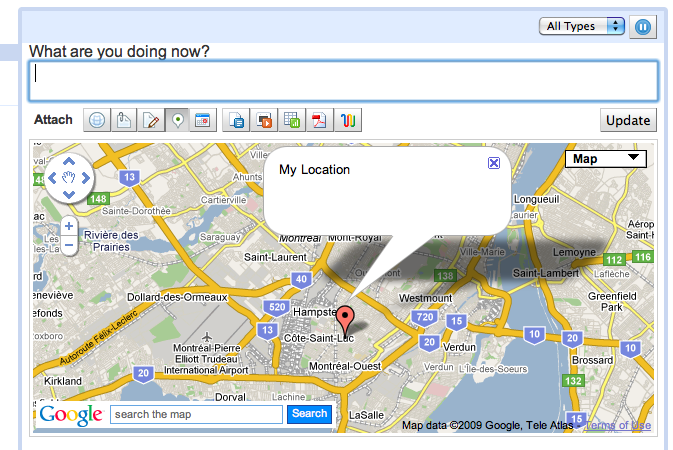
Task: Click the green route 132 shield
Action: coord(573,380)
